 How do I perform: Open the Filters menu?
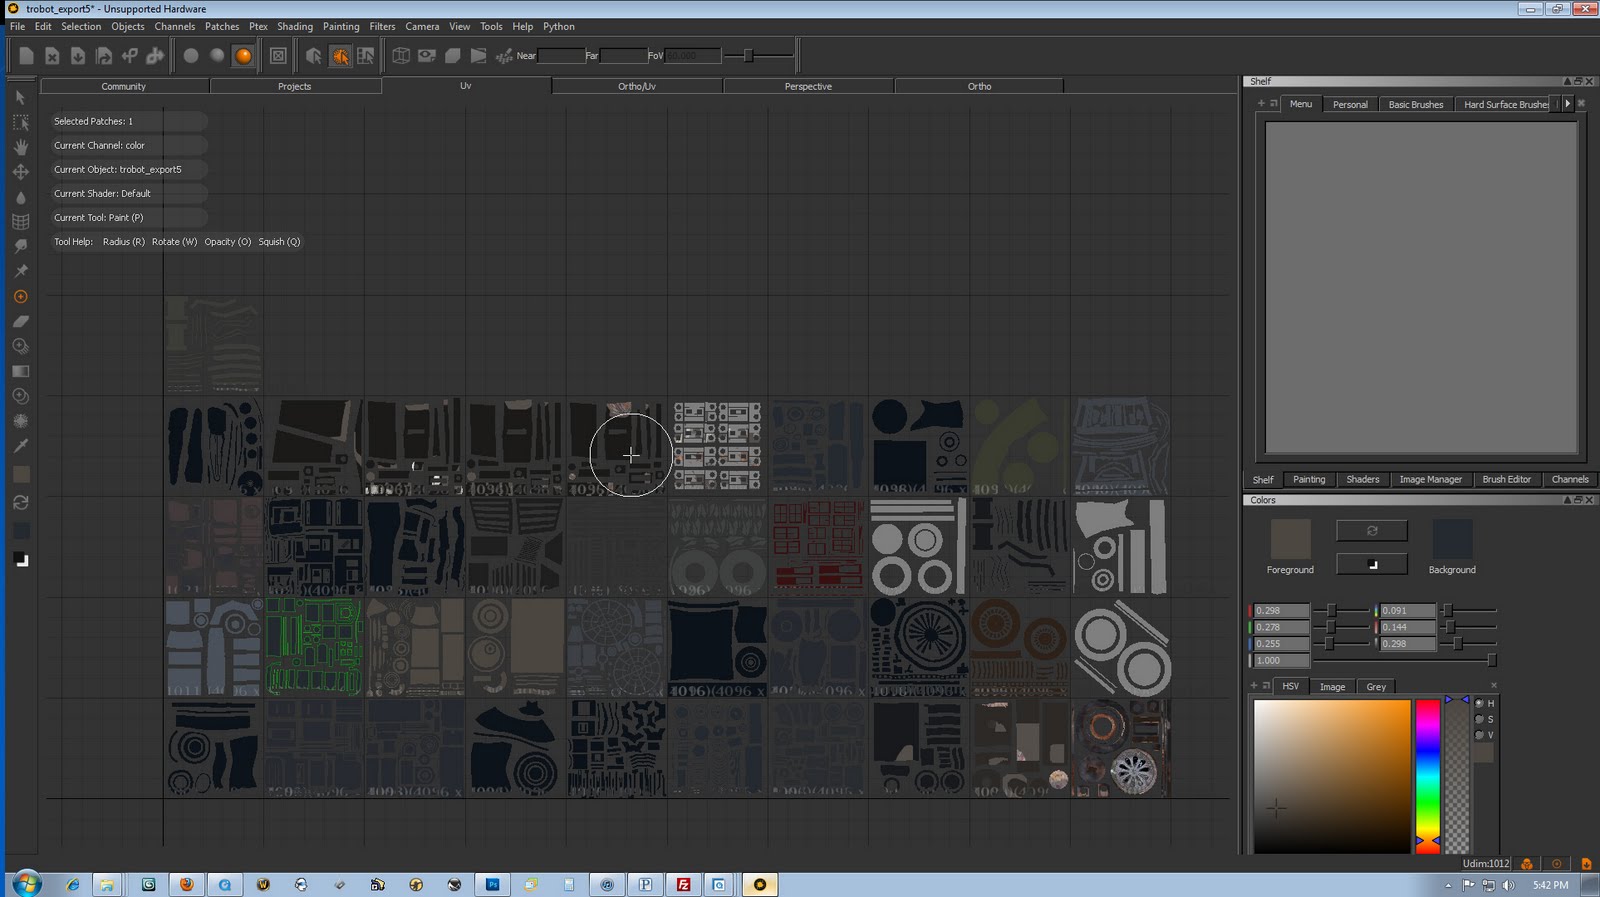[x=382, y=27]
